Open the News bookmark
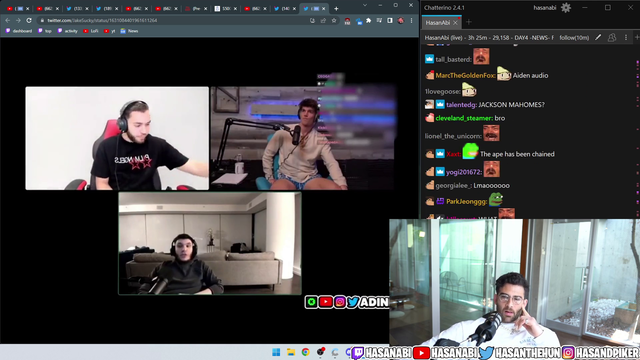This screenshot has height=360, width=640. point(129,31)
